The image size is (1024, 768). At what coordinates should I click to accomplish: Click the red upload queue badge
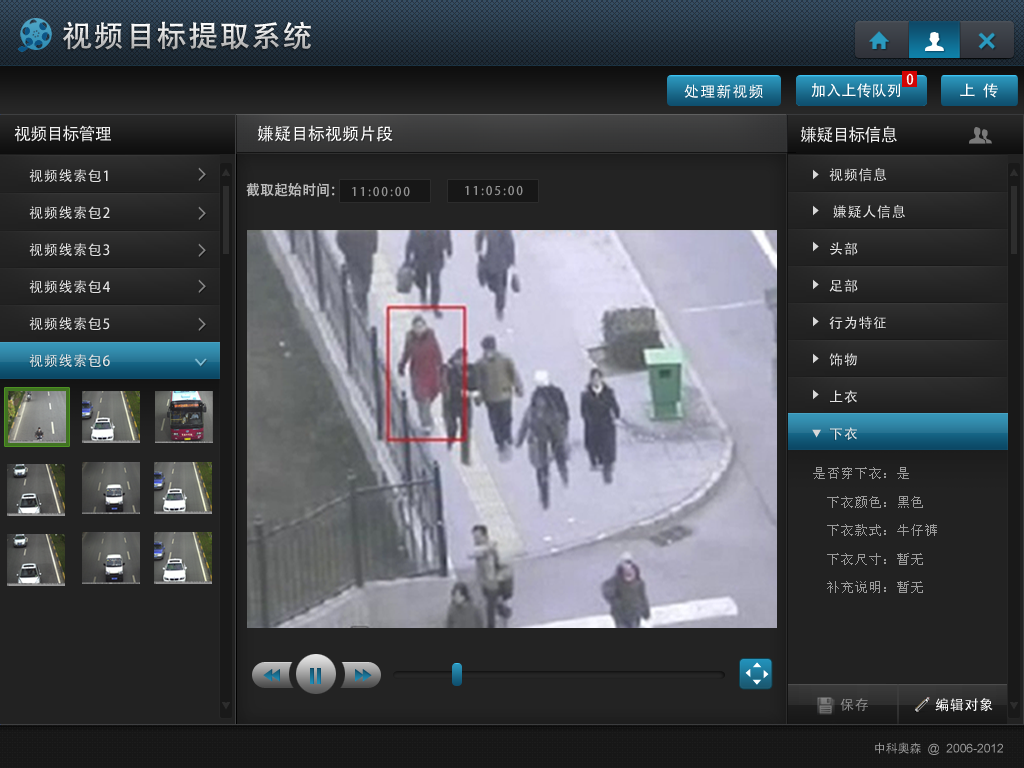909,80
